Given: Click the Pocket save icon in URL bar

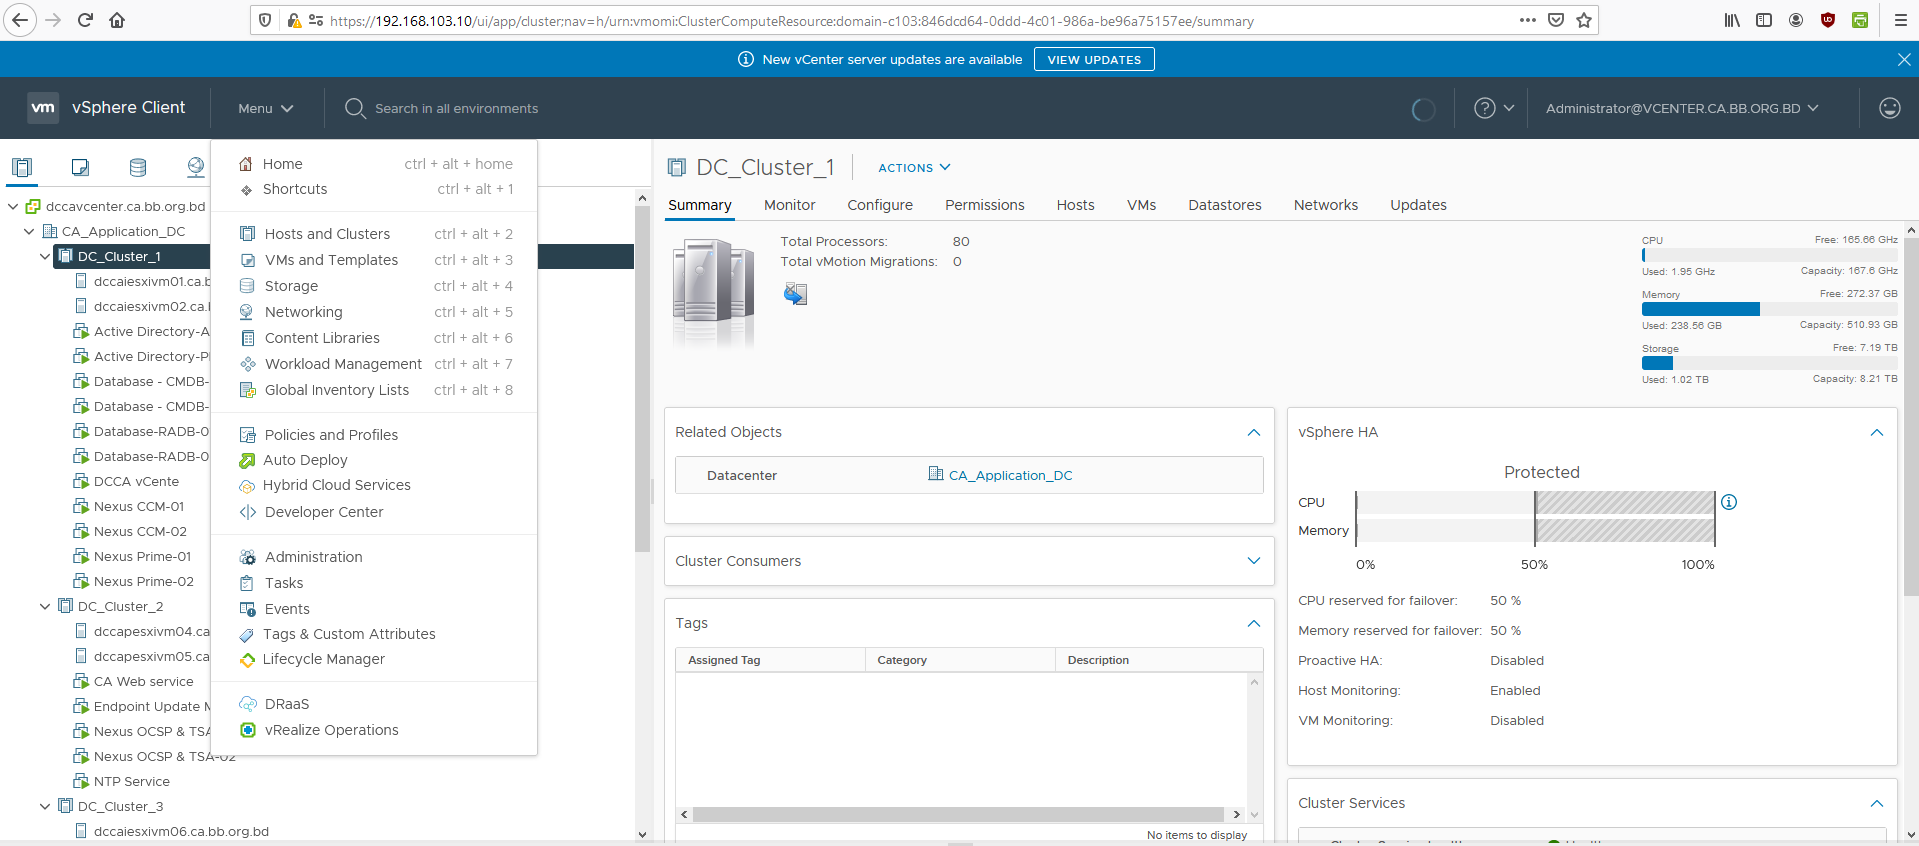Looking at the screenshot, I should [1556, 20].
